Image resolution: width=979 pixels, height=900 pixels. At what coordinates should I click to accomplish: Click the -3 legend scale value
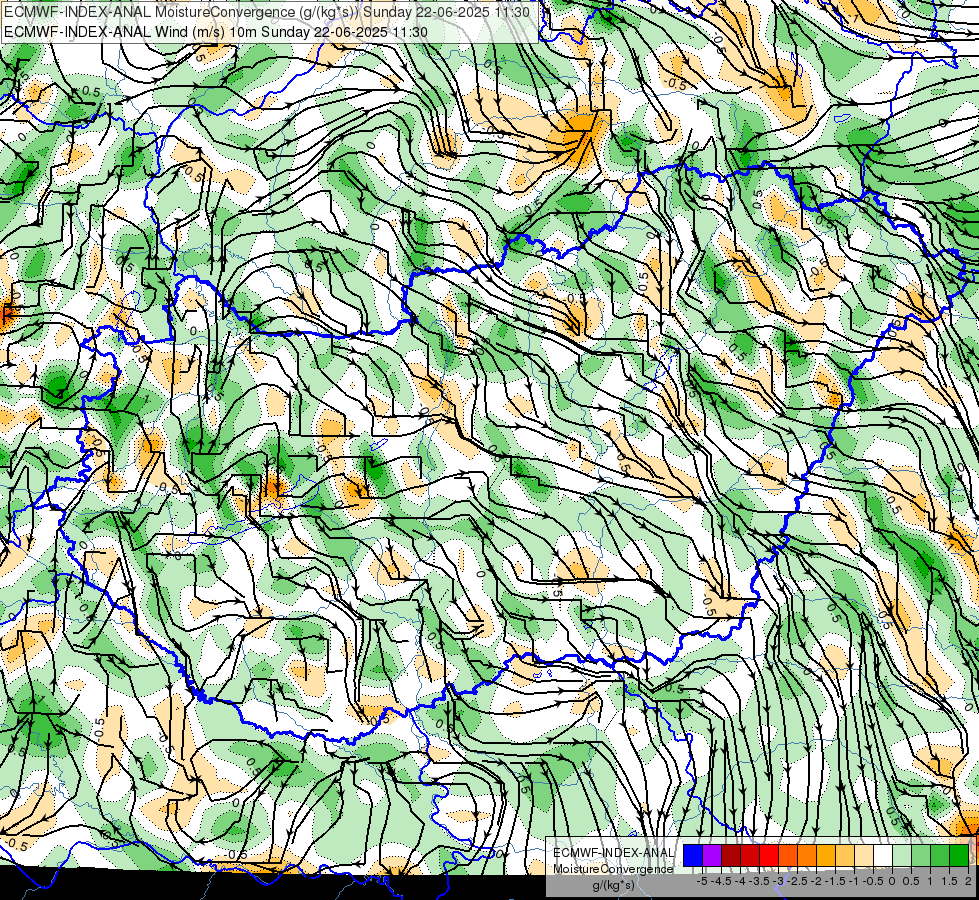[778, 881]
